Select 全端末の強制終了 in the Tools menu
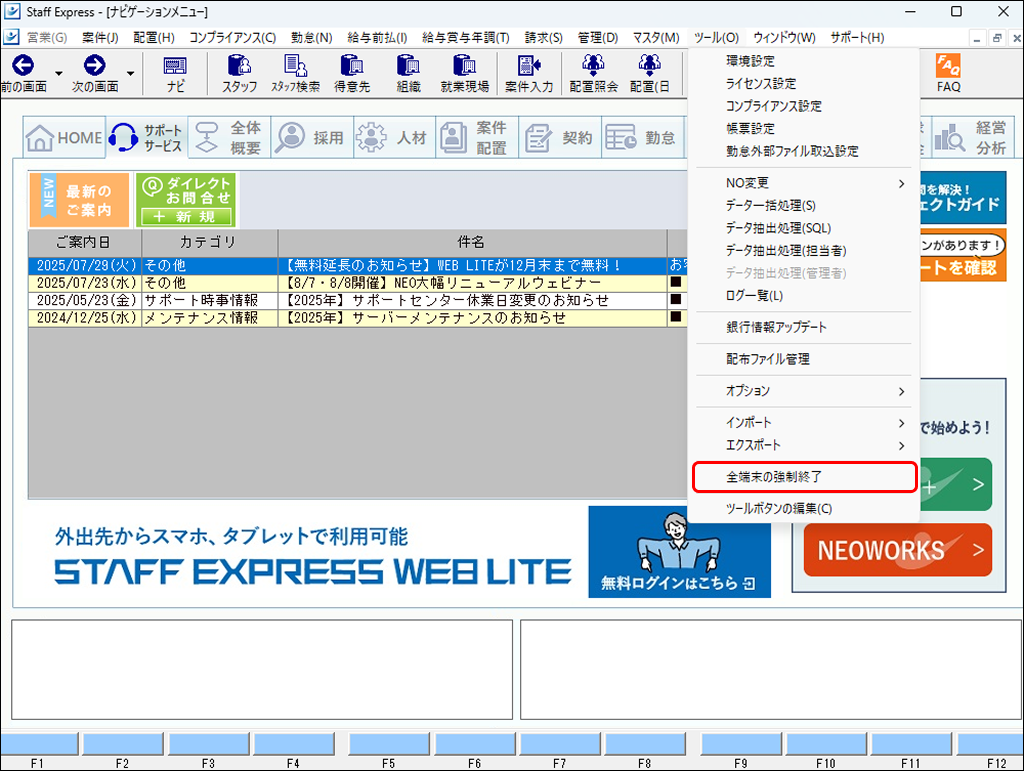This screenshot has height=771, width=1024. click(803, 477)
